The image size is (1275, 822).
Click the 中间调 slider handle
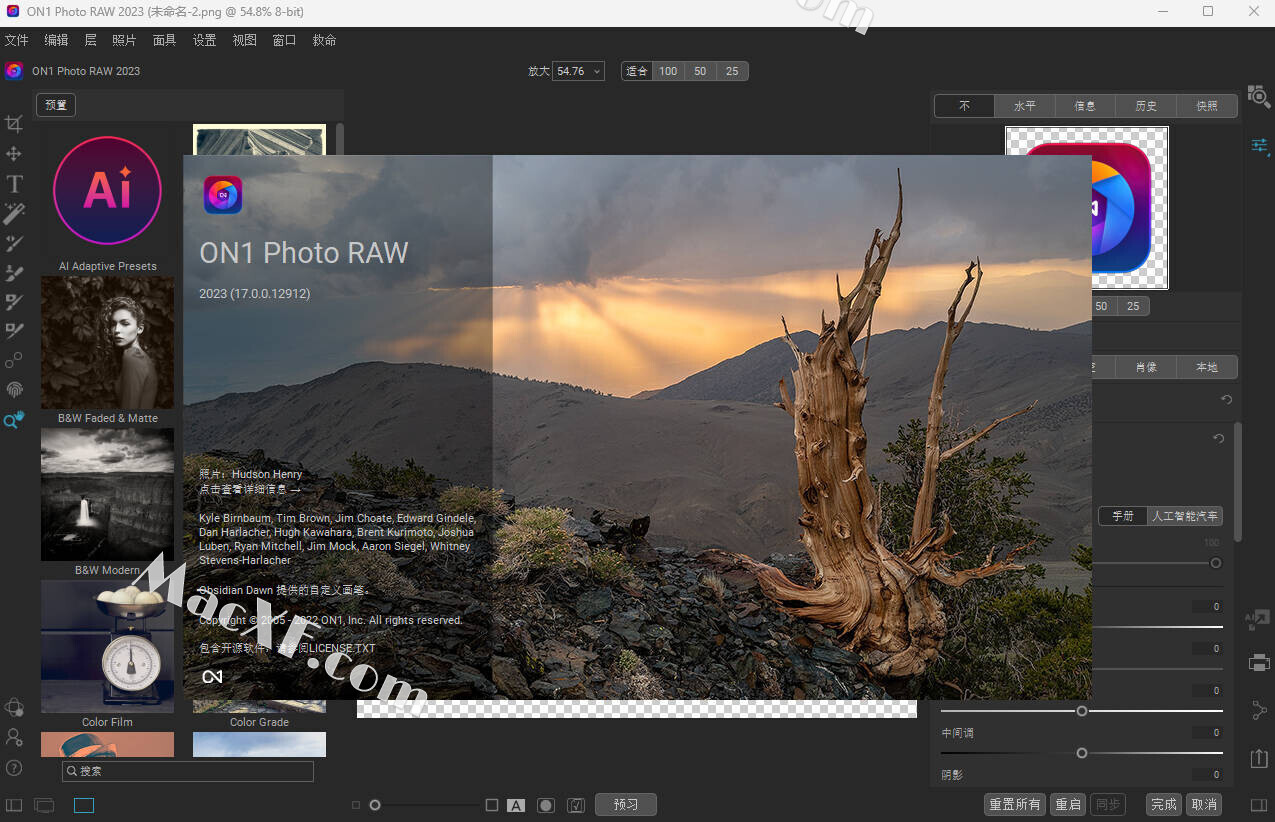coord(1082,753)
